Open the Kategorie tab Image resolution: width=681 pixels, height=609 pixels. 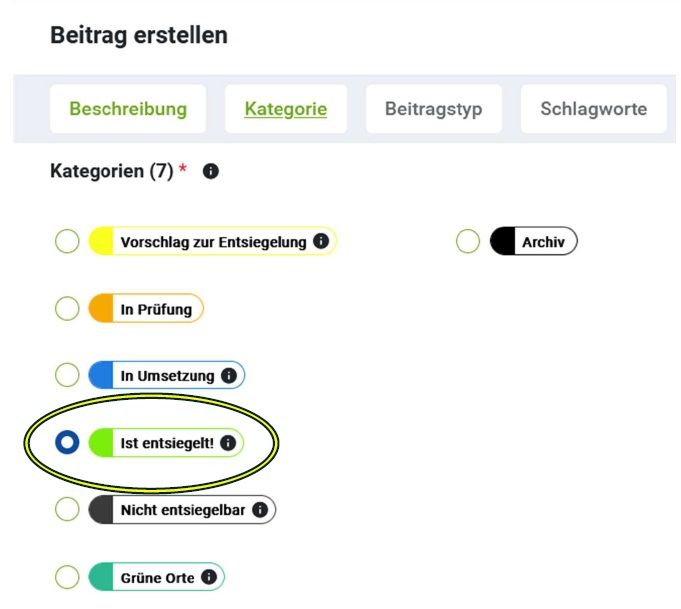[x=285, y=109]
